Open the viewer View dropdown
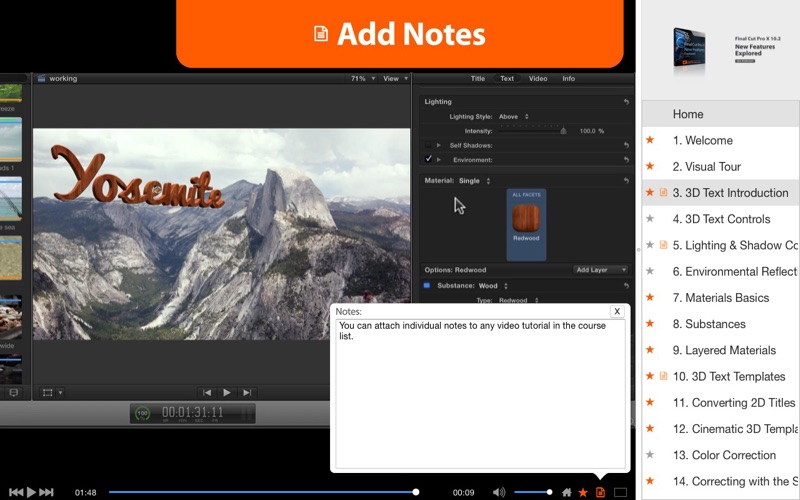This screenshot has width=800, height=500. pyautogui.click(x=395, y=79)
